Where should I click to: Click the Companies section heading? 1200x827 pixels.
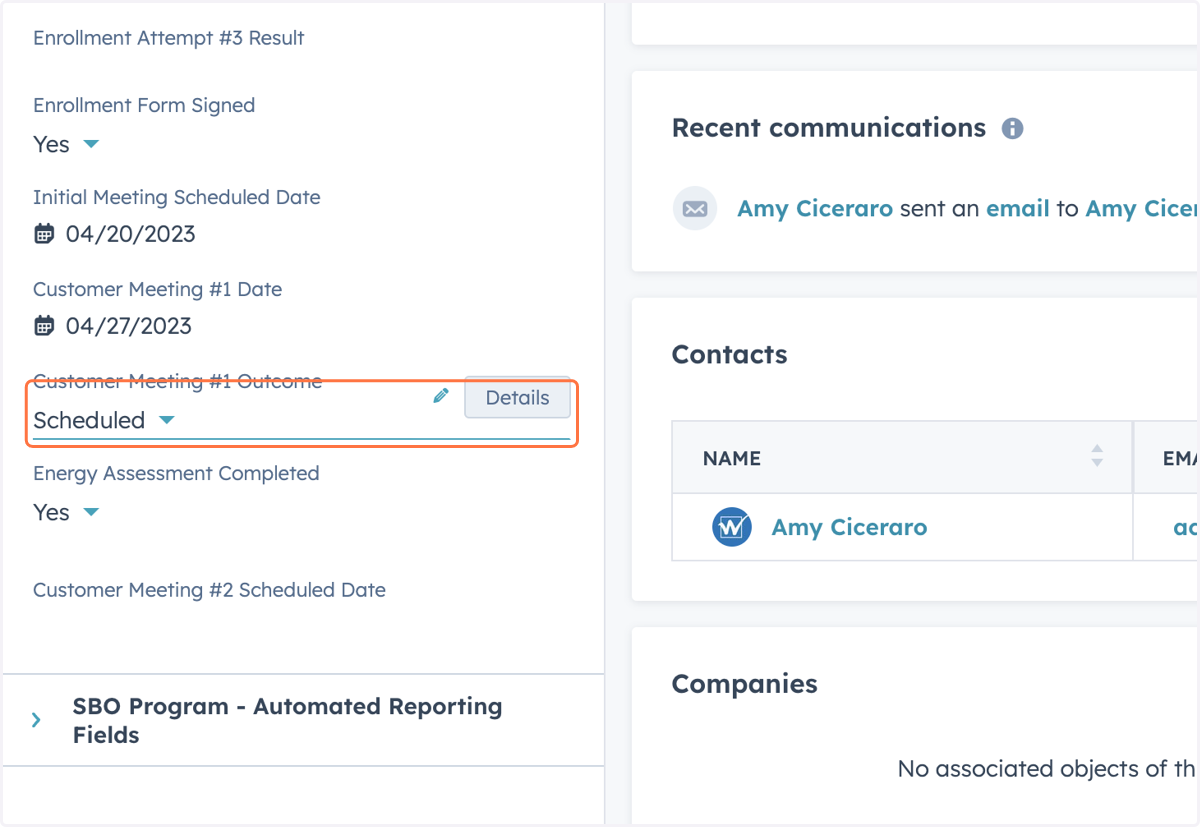tap(744, 684)
